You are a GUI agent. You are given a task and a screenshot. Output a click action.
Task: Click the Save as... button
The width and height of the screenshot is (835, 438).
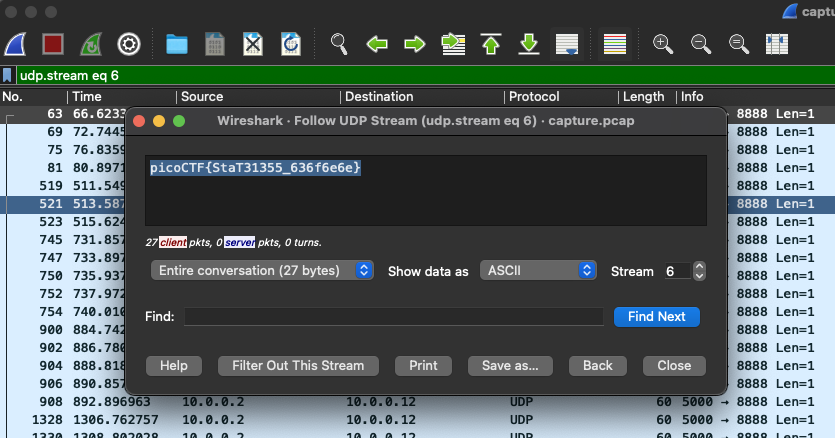510,366
